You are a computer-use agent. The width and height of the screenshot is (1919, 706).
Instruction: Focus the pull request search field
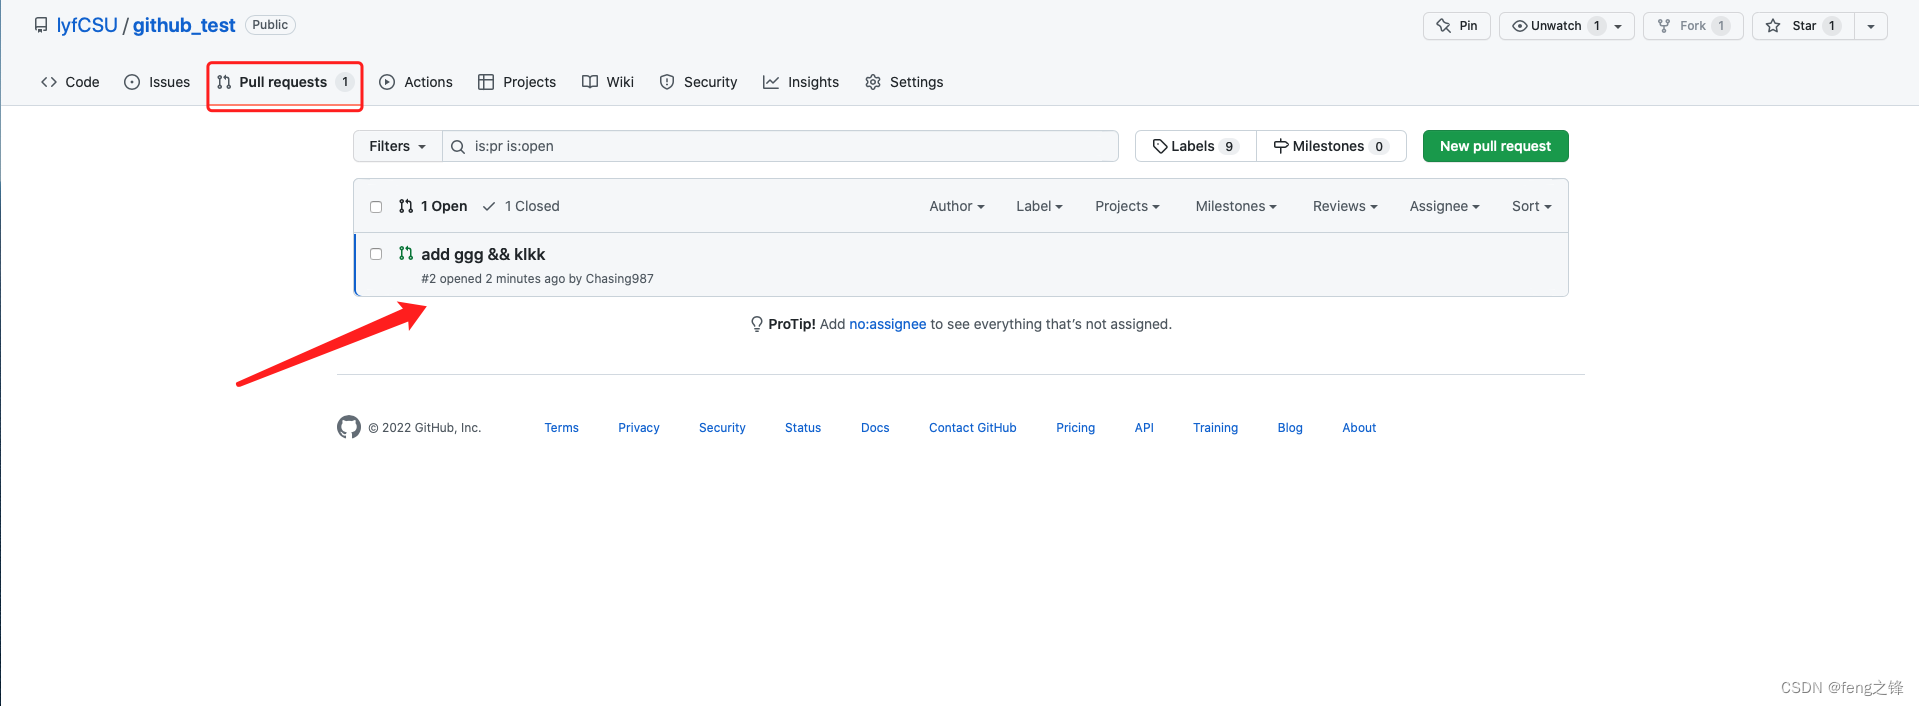[x=781, y=146]
